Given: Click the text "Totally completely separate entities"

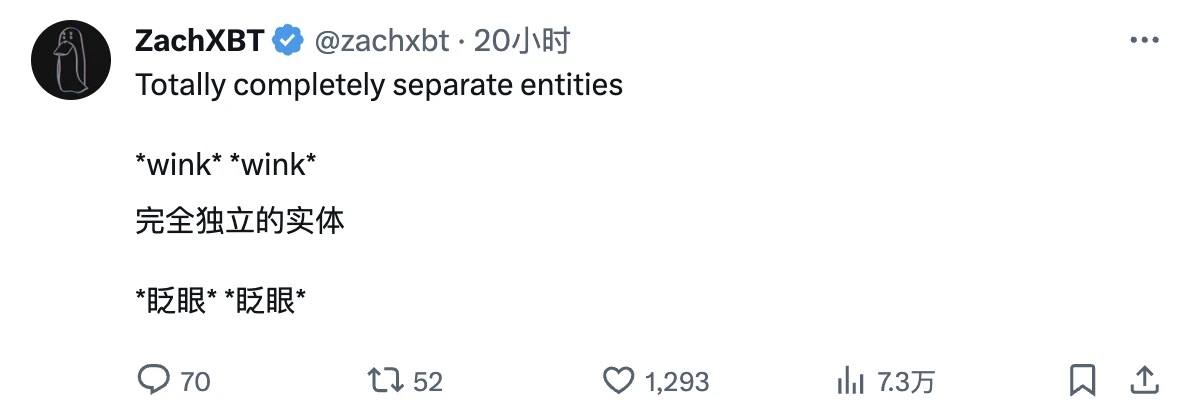Looking at the screenshot, I should tap(378, 85).
